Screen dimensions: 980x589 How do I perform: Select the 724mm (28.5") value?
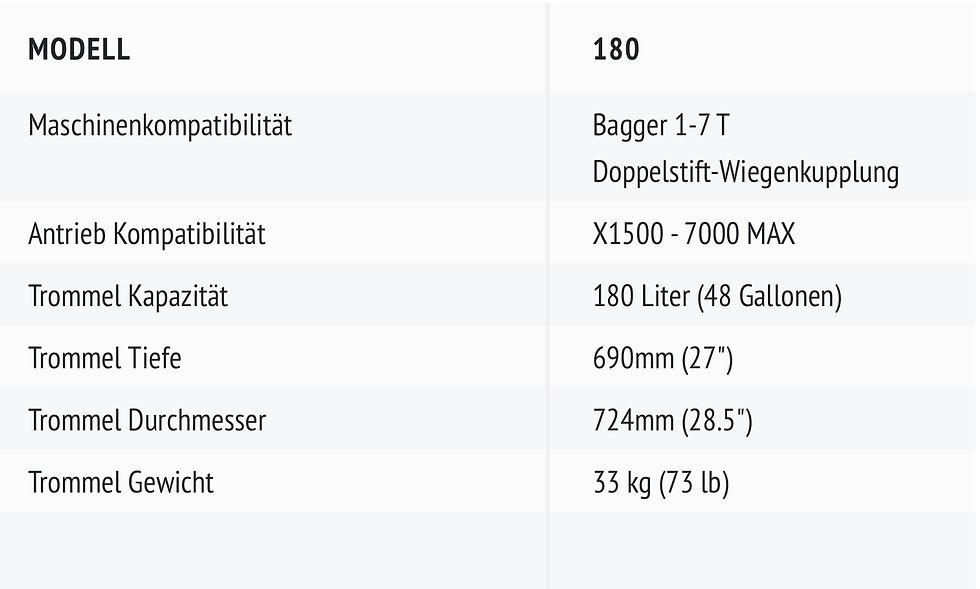point(673,420)
